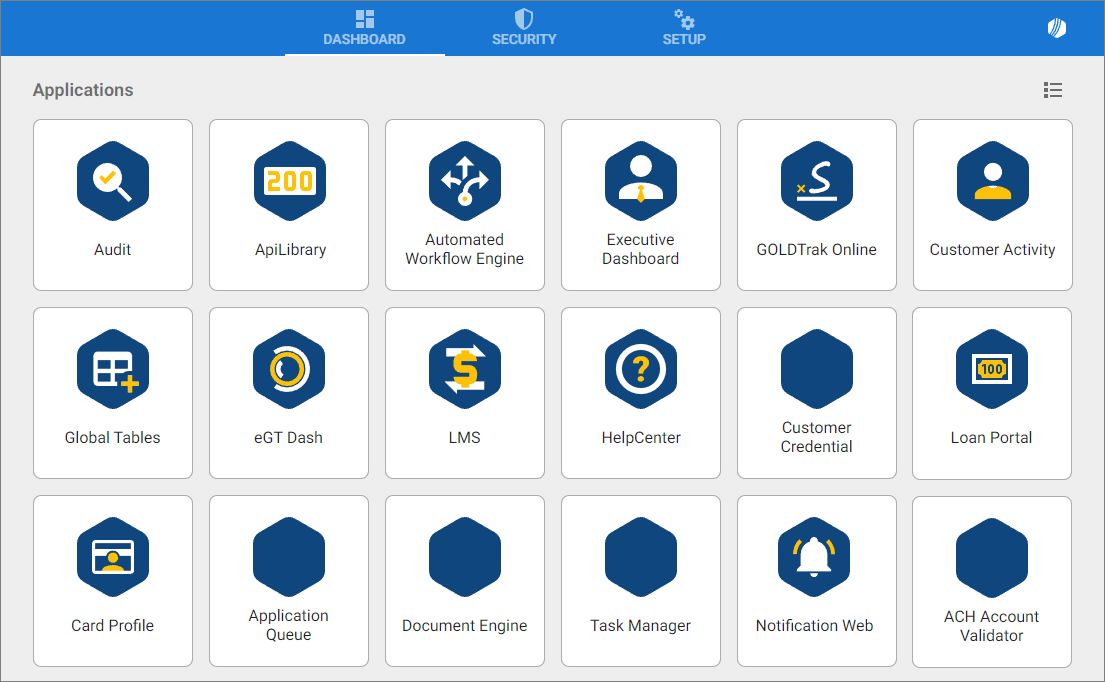Launch ApiLibrary via its 200 icon

pos(289,181)
